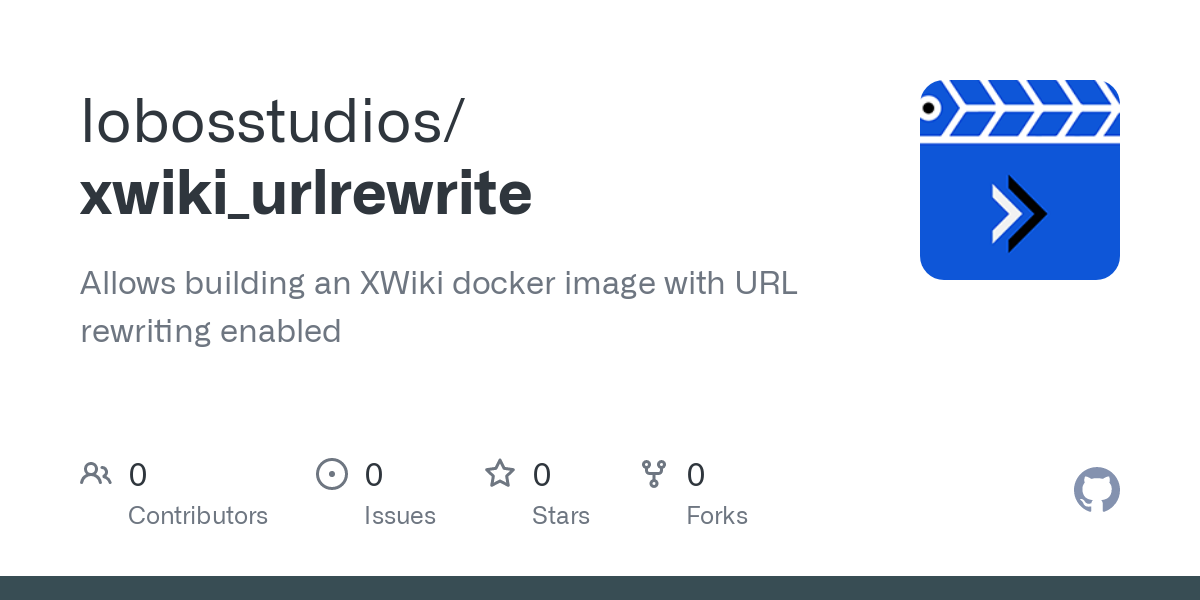Click the zero count above Forks
The width and height of the screenshot is (1200, 600).
(696, 474)
